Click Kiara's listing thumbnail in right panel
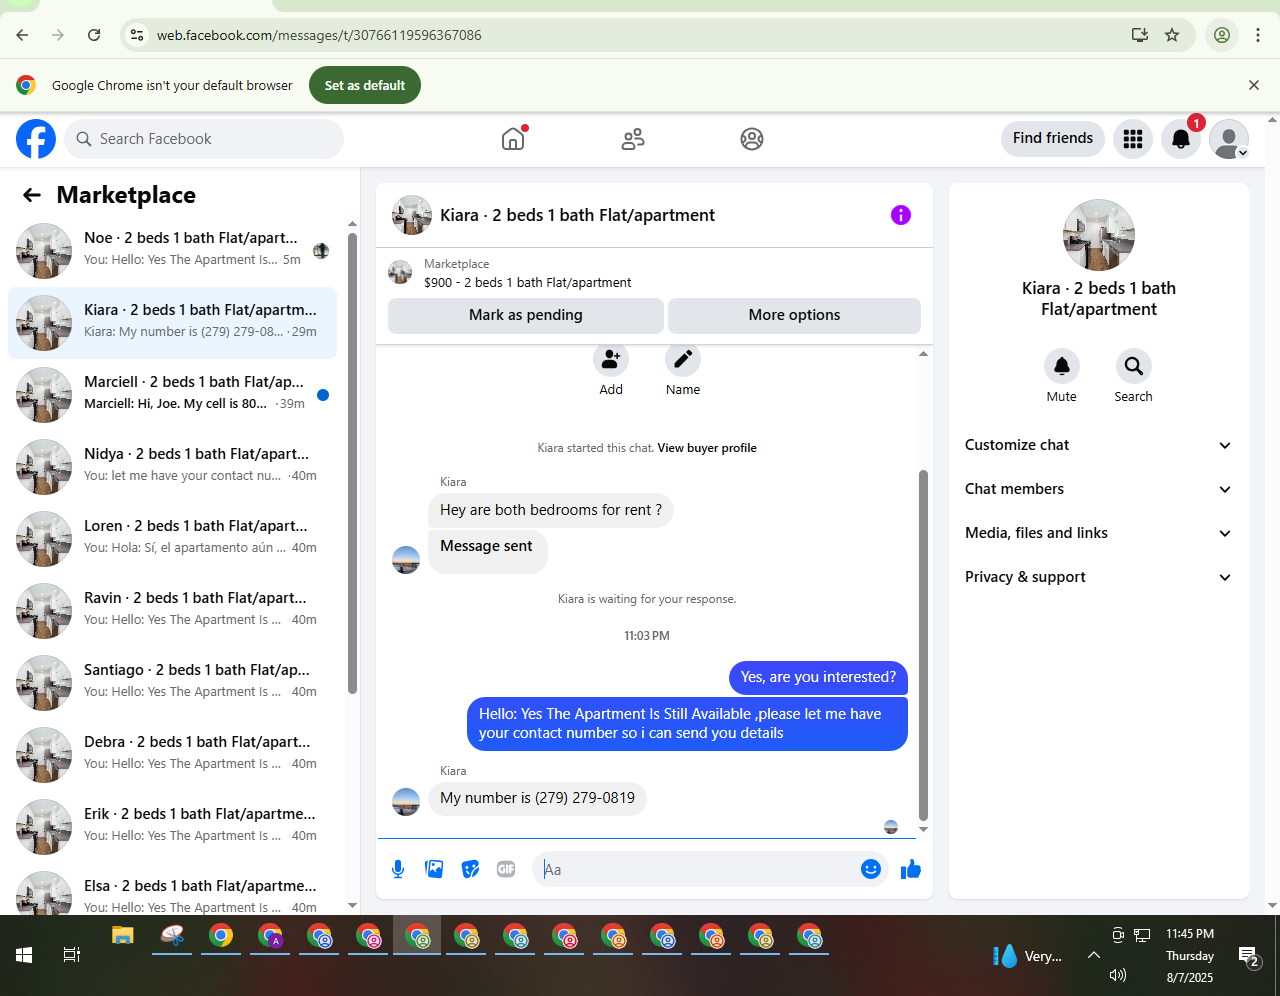1280x996 pixels. coord(1099,235)
